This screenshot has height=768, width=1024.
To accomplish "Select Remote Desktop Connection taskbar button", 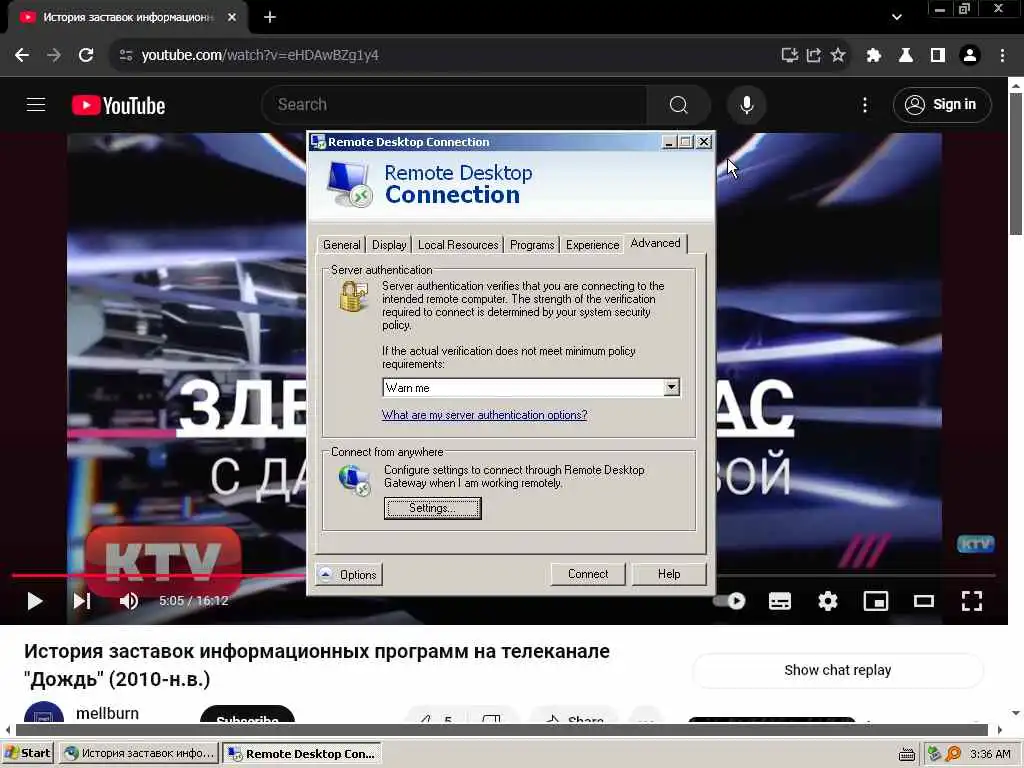I will point(302,753).
